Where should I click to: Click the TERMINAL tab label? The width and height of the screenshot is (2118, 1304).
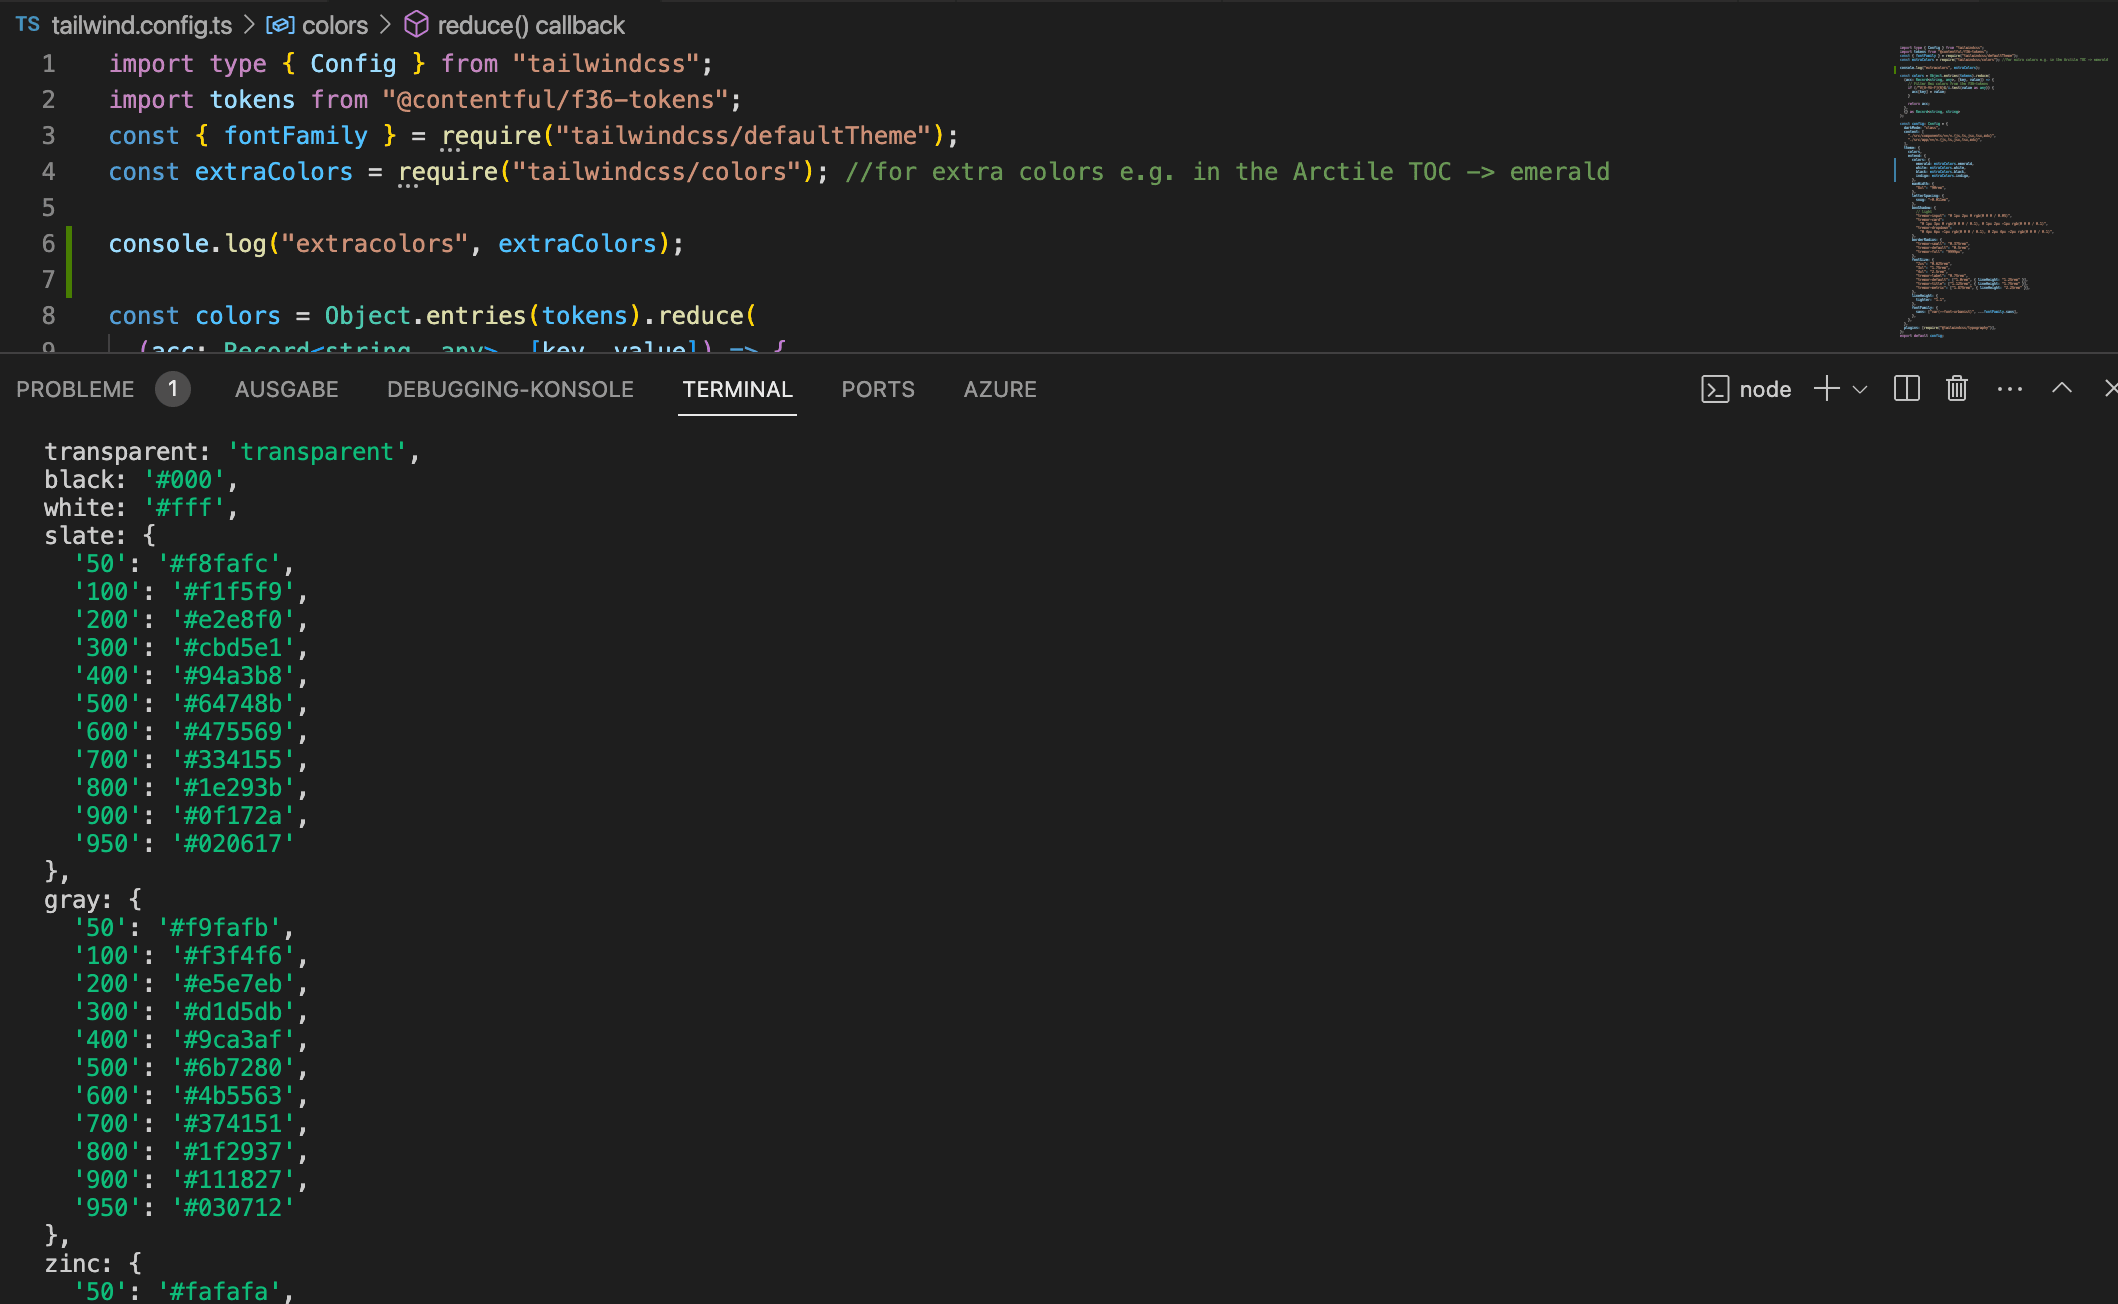pos(737,389)
